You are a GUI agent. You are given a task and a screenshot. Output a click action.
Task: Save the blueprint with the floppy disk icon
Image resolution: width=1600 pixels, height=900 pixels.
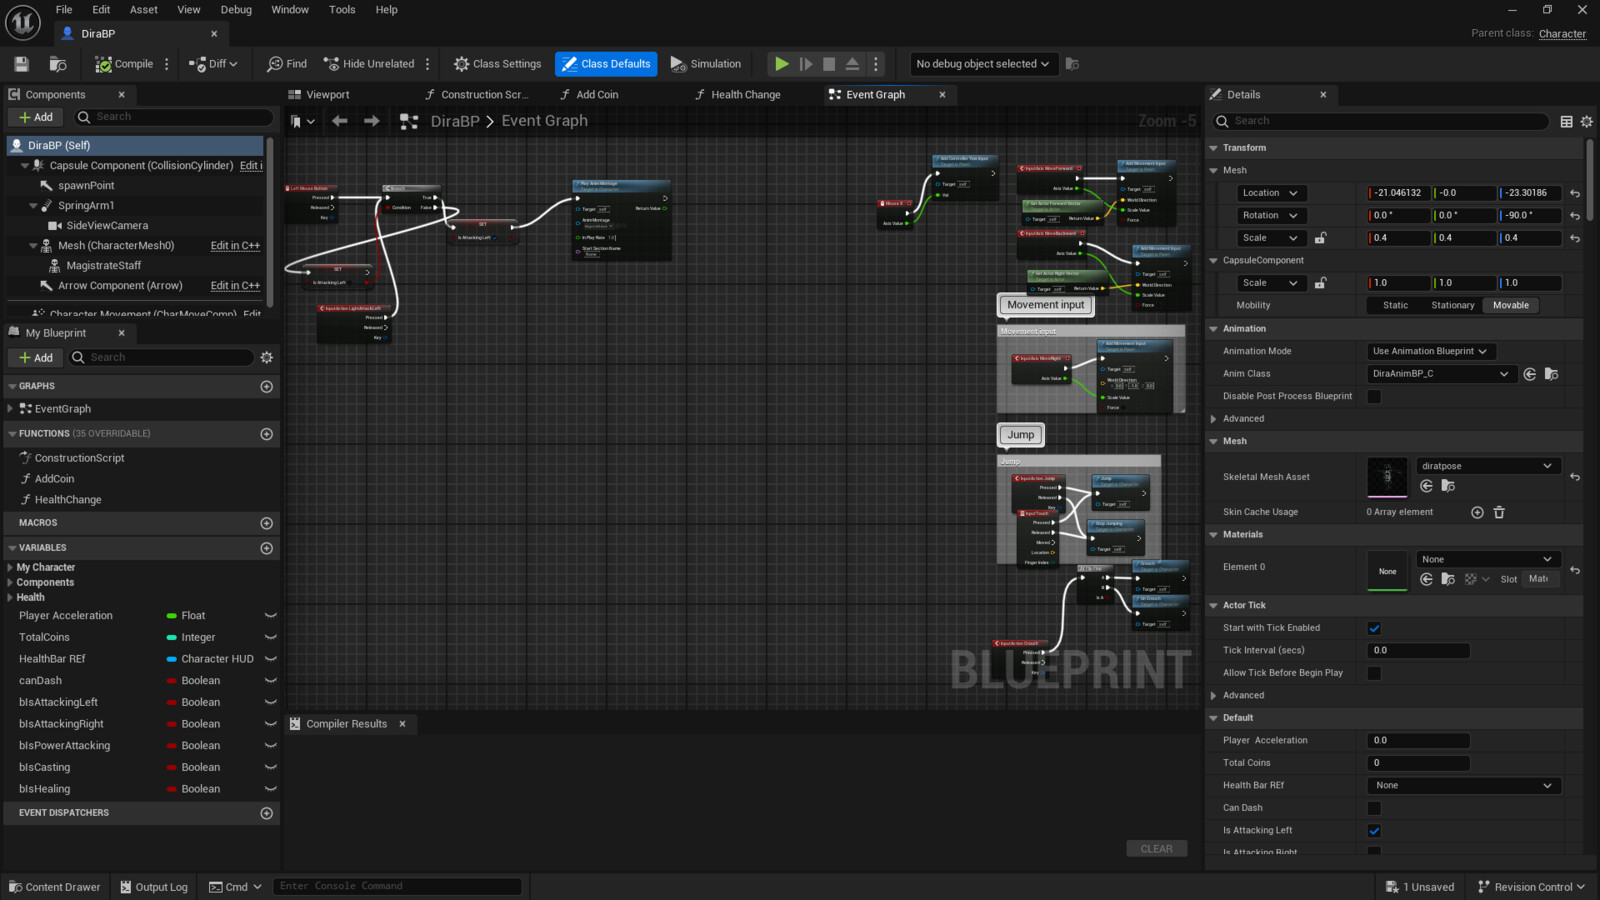pos(21,64)
